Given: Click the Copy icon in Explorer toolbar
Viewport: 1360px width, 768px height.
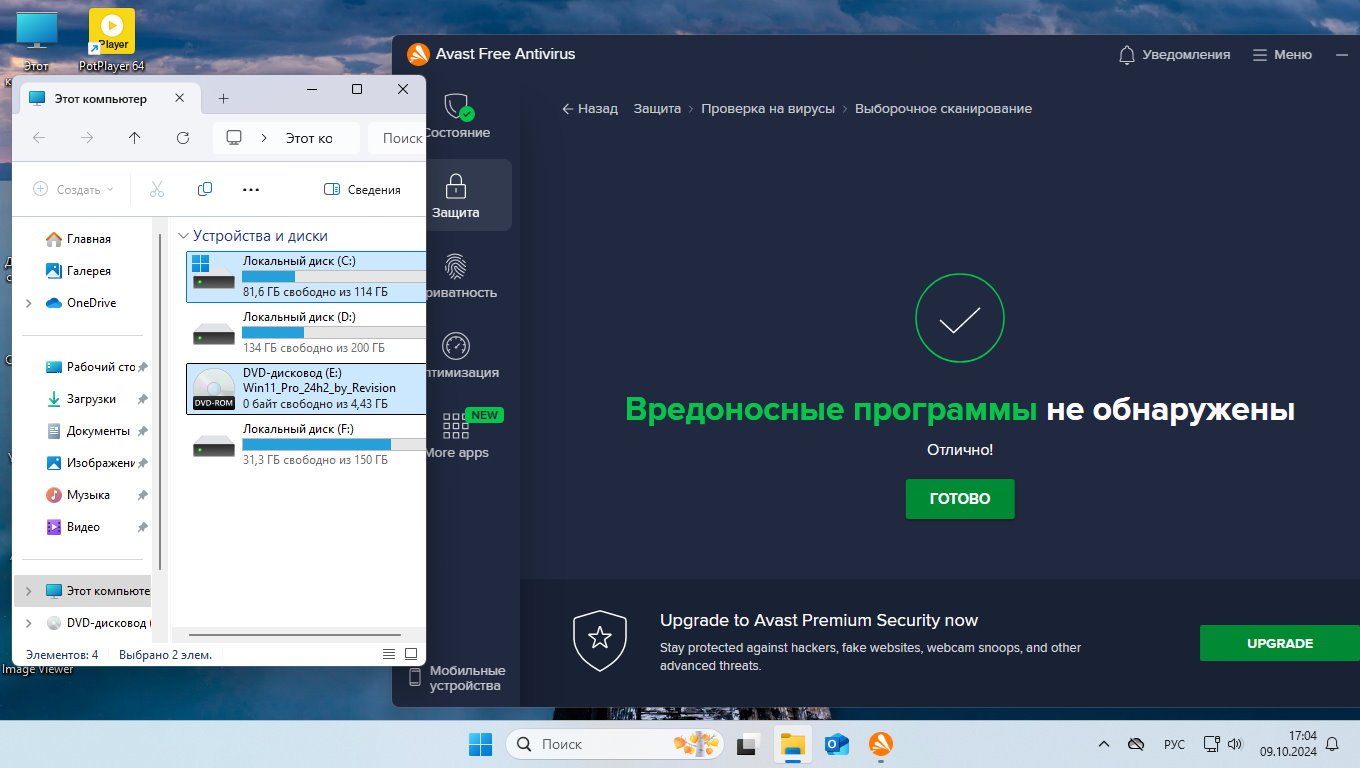Looking at the screenshot, I should 205,189.
